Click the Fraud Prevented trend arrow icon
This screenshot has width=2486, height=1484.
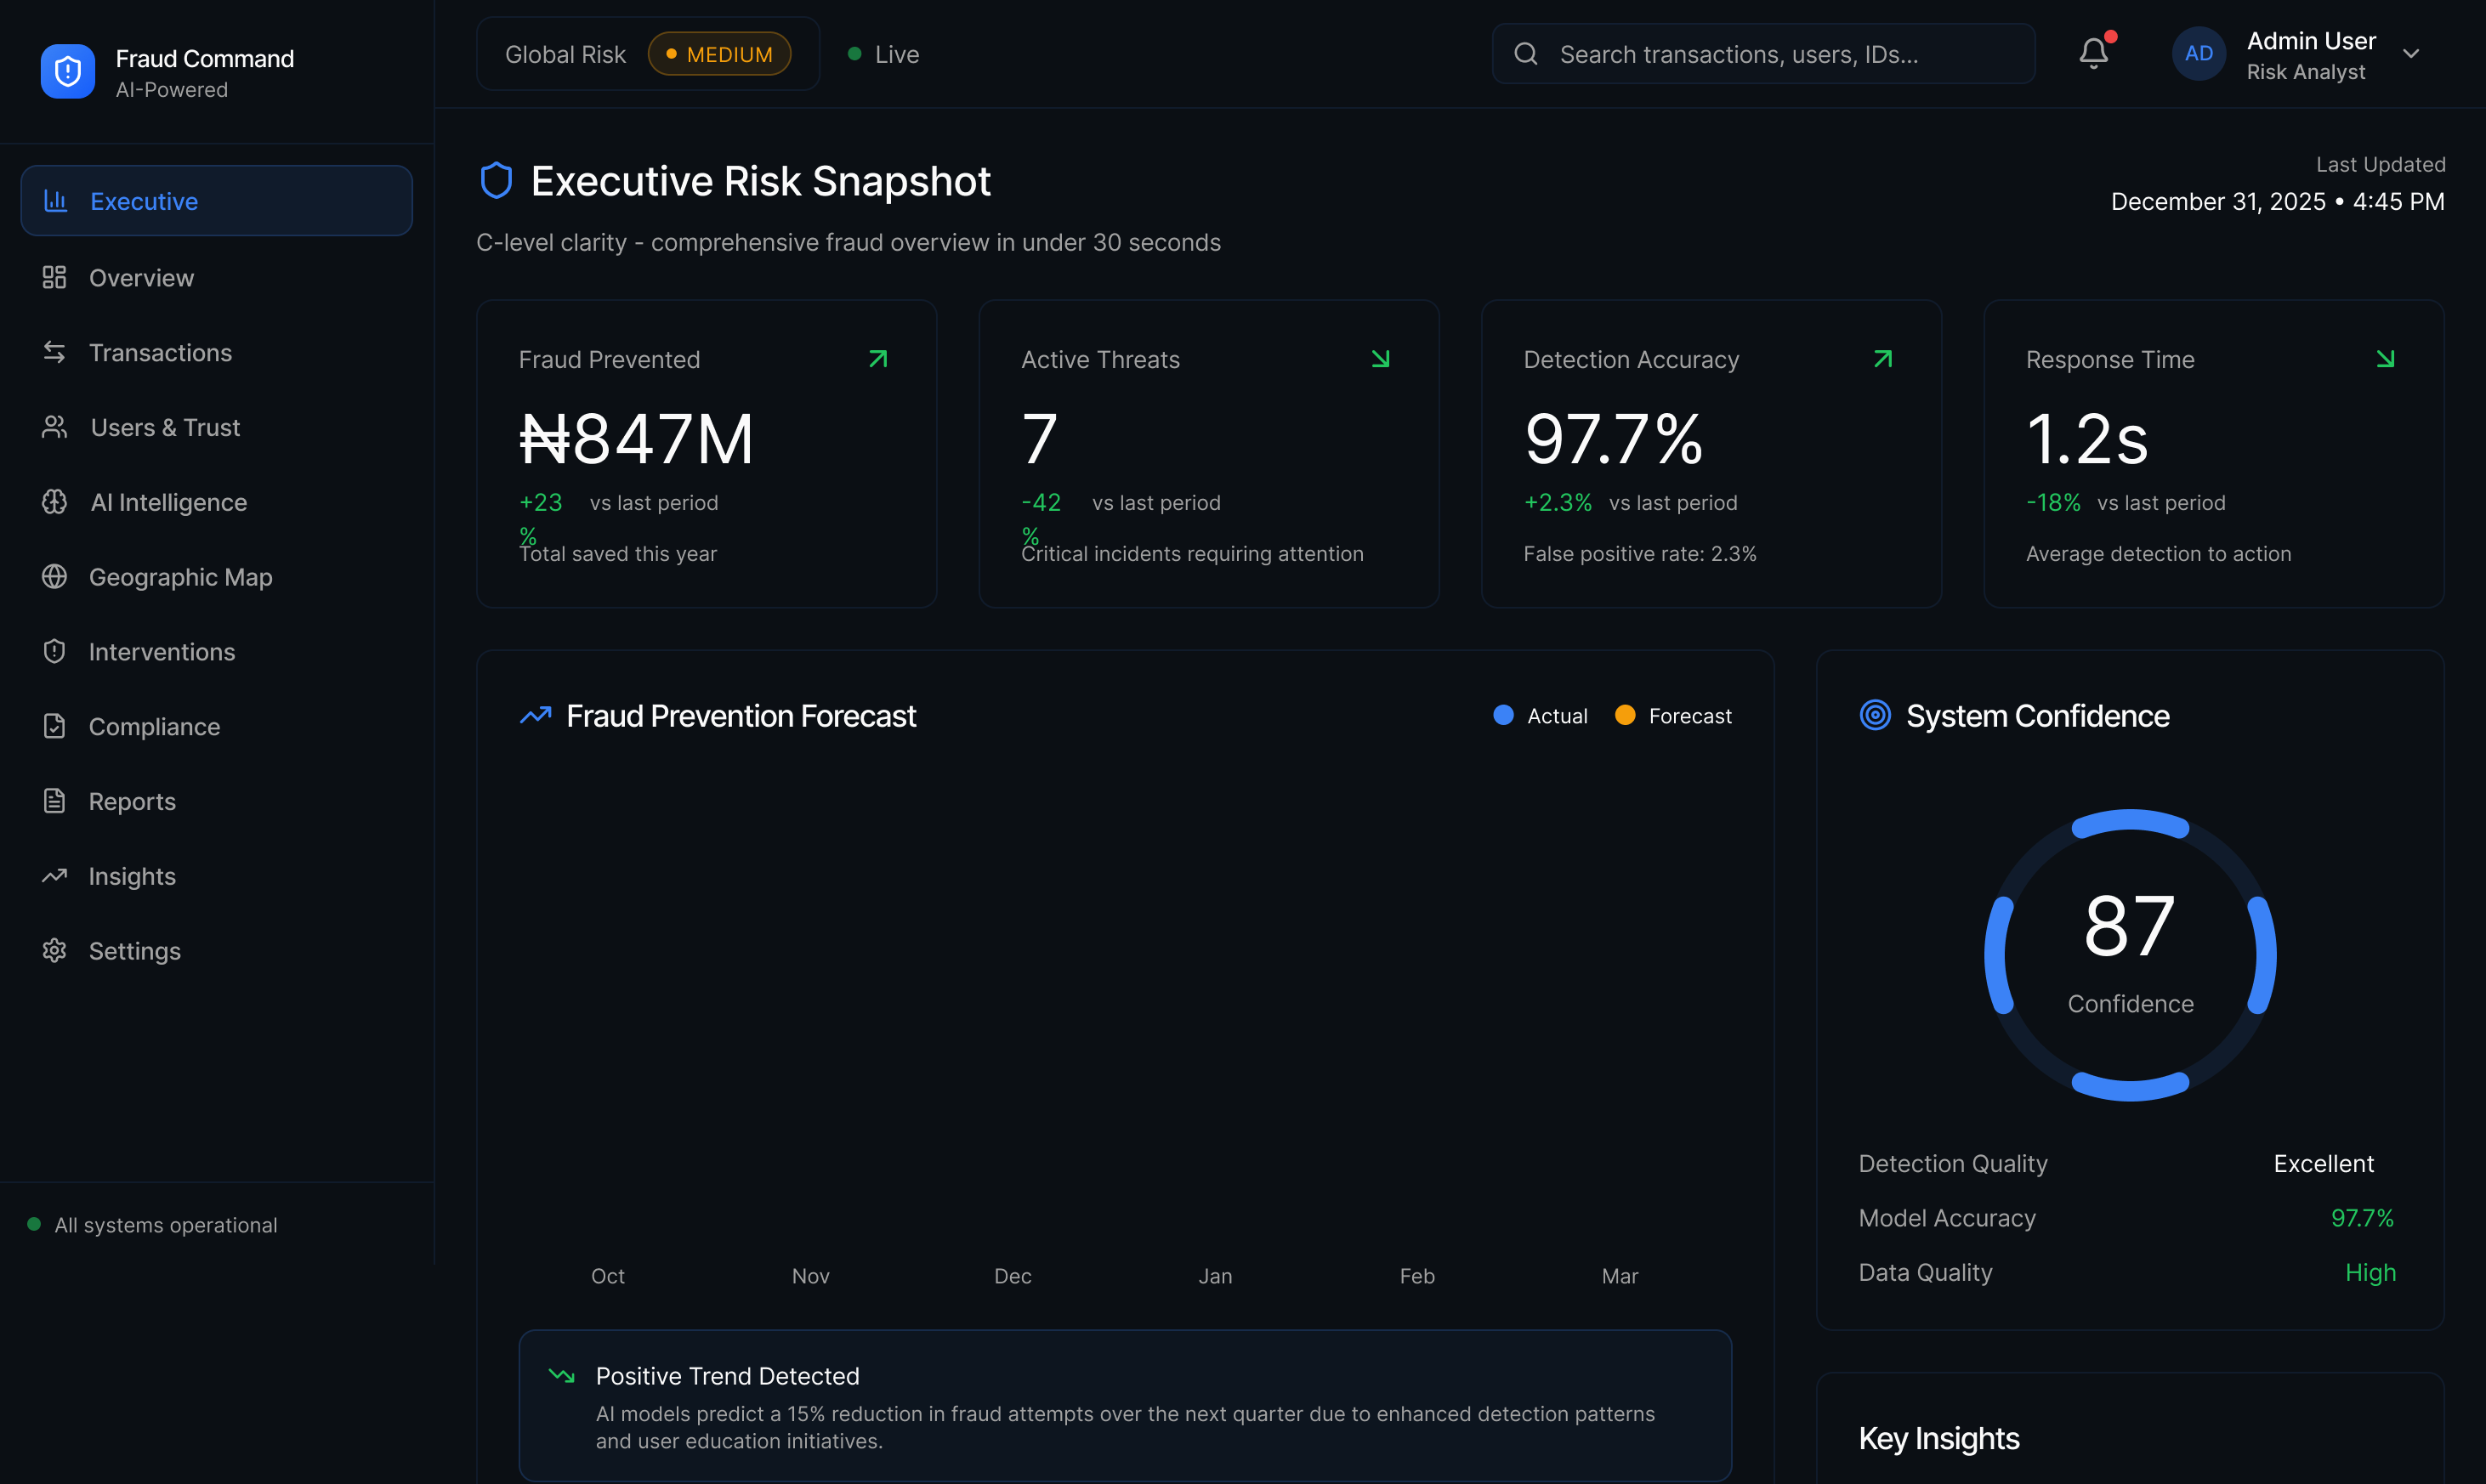[x=878, y=359]
